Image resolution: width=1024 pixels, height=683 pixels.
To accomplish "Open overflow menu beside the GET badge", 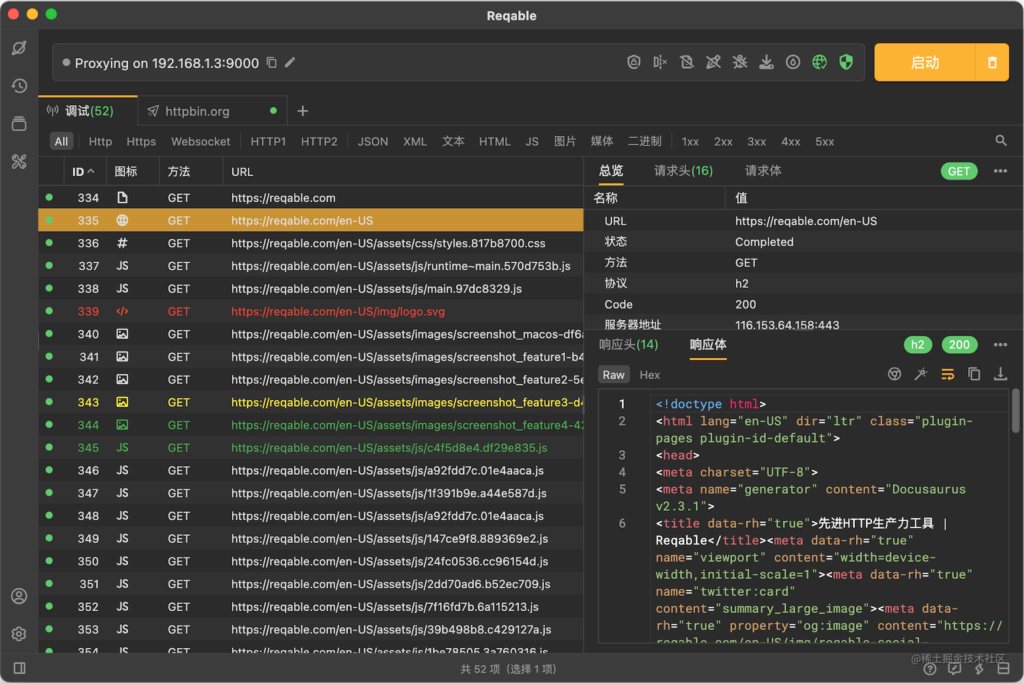I will [x=1000, y=171].
